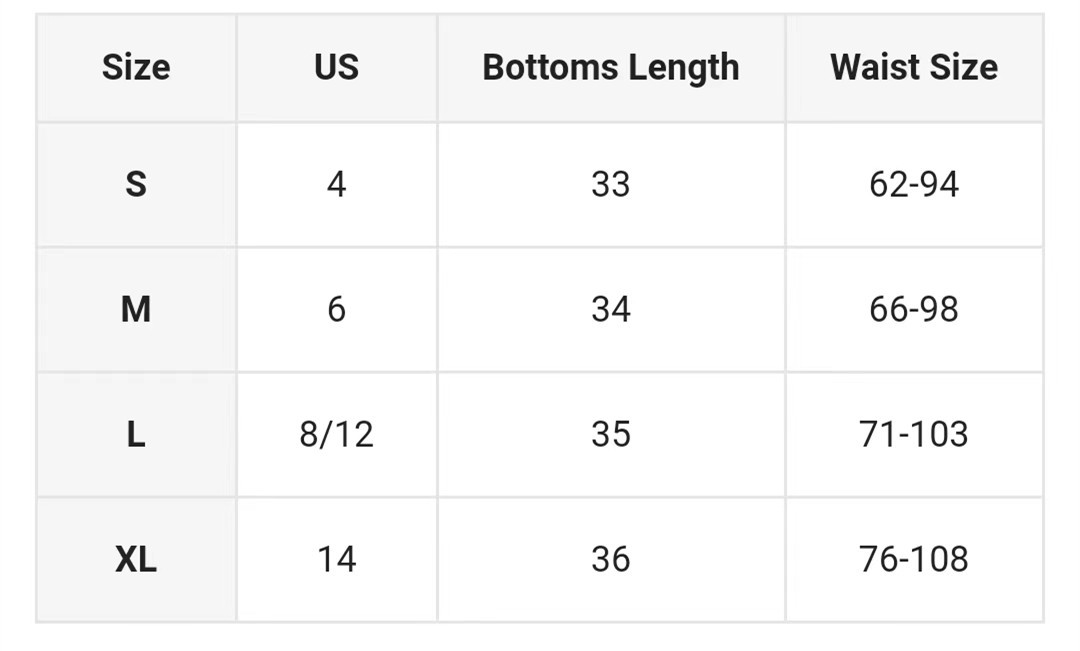Click the bottoms length 35 cell
The image size is (1080, 651).
click(x=611, y=435)
